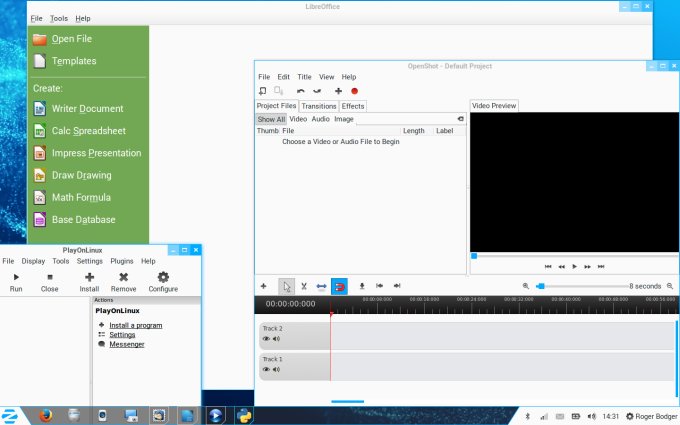
Task: Toggle the snapping magnet tool
Action: pos(339,286)
